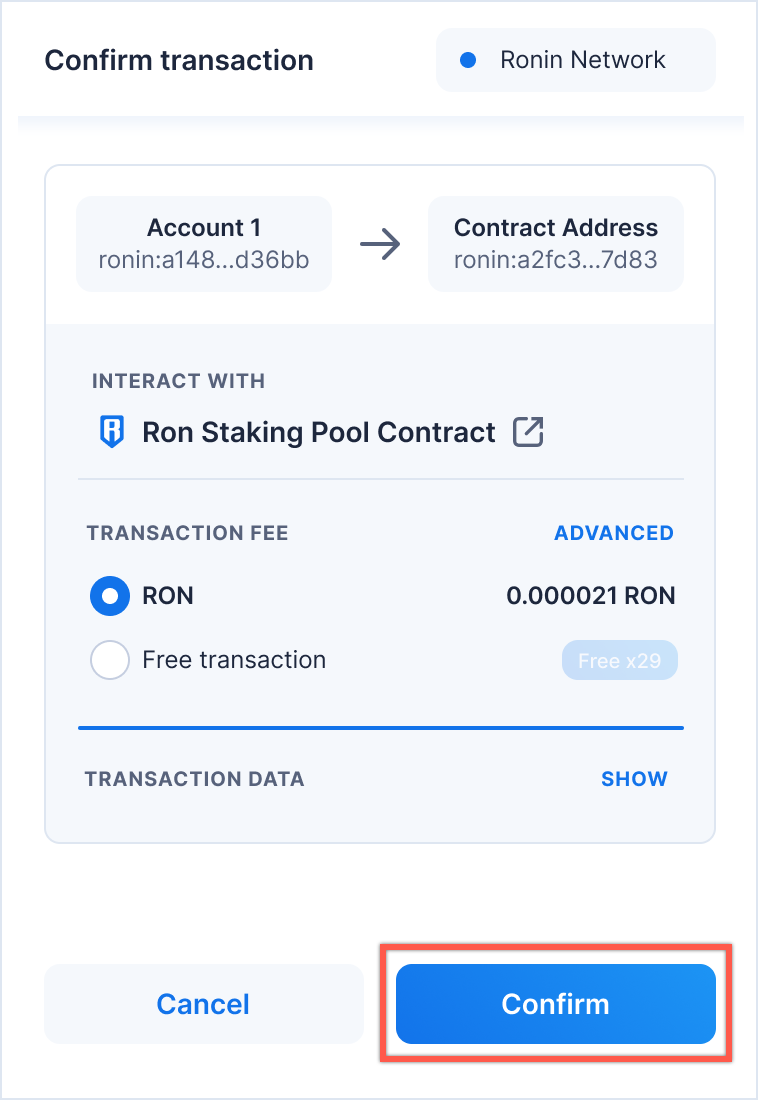Click the TRANSACTION DATA label
This screenshot has width=758, height=1100.
tap(195, 779)
